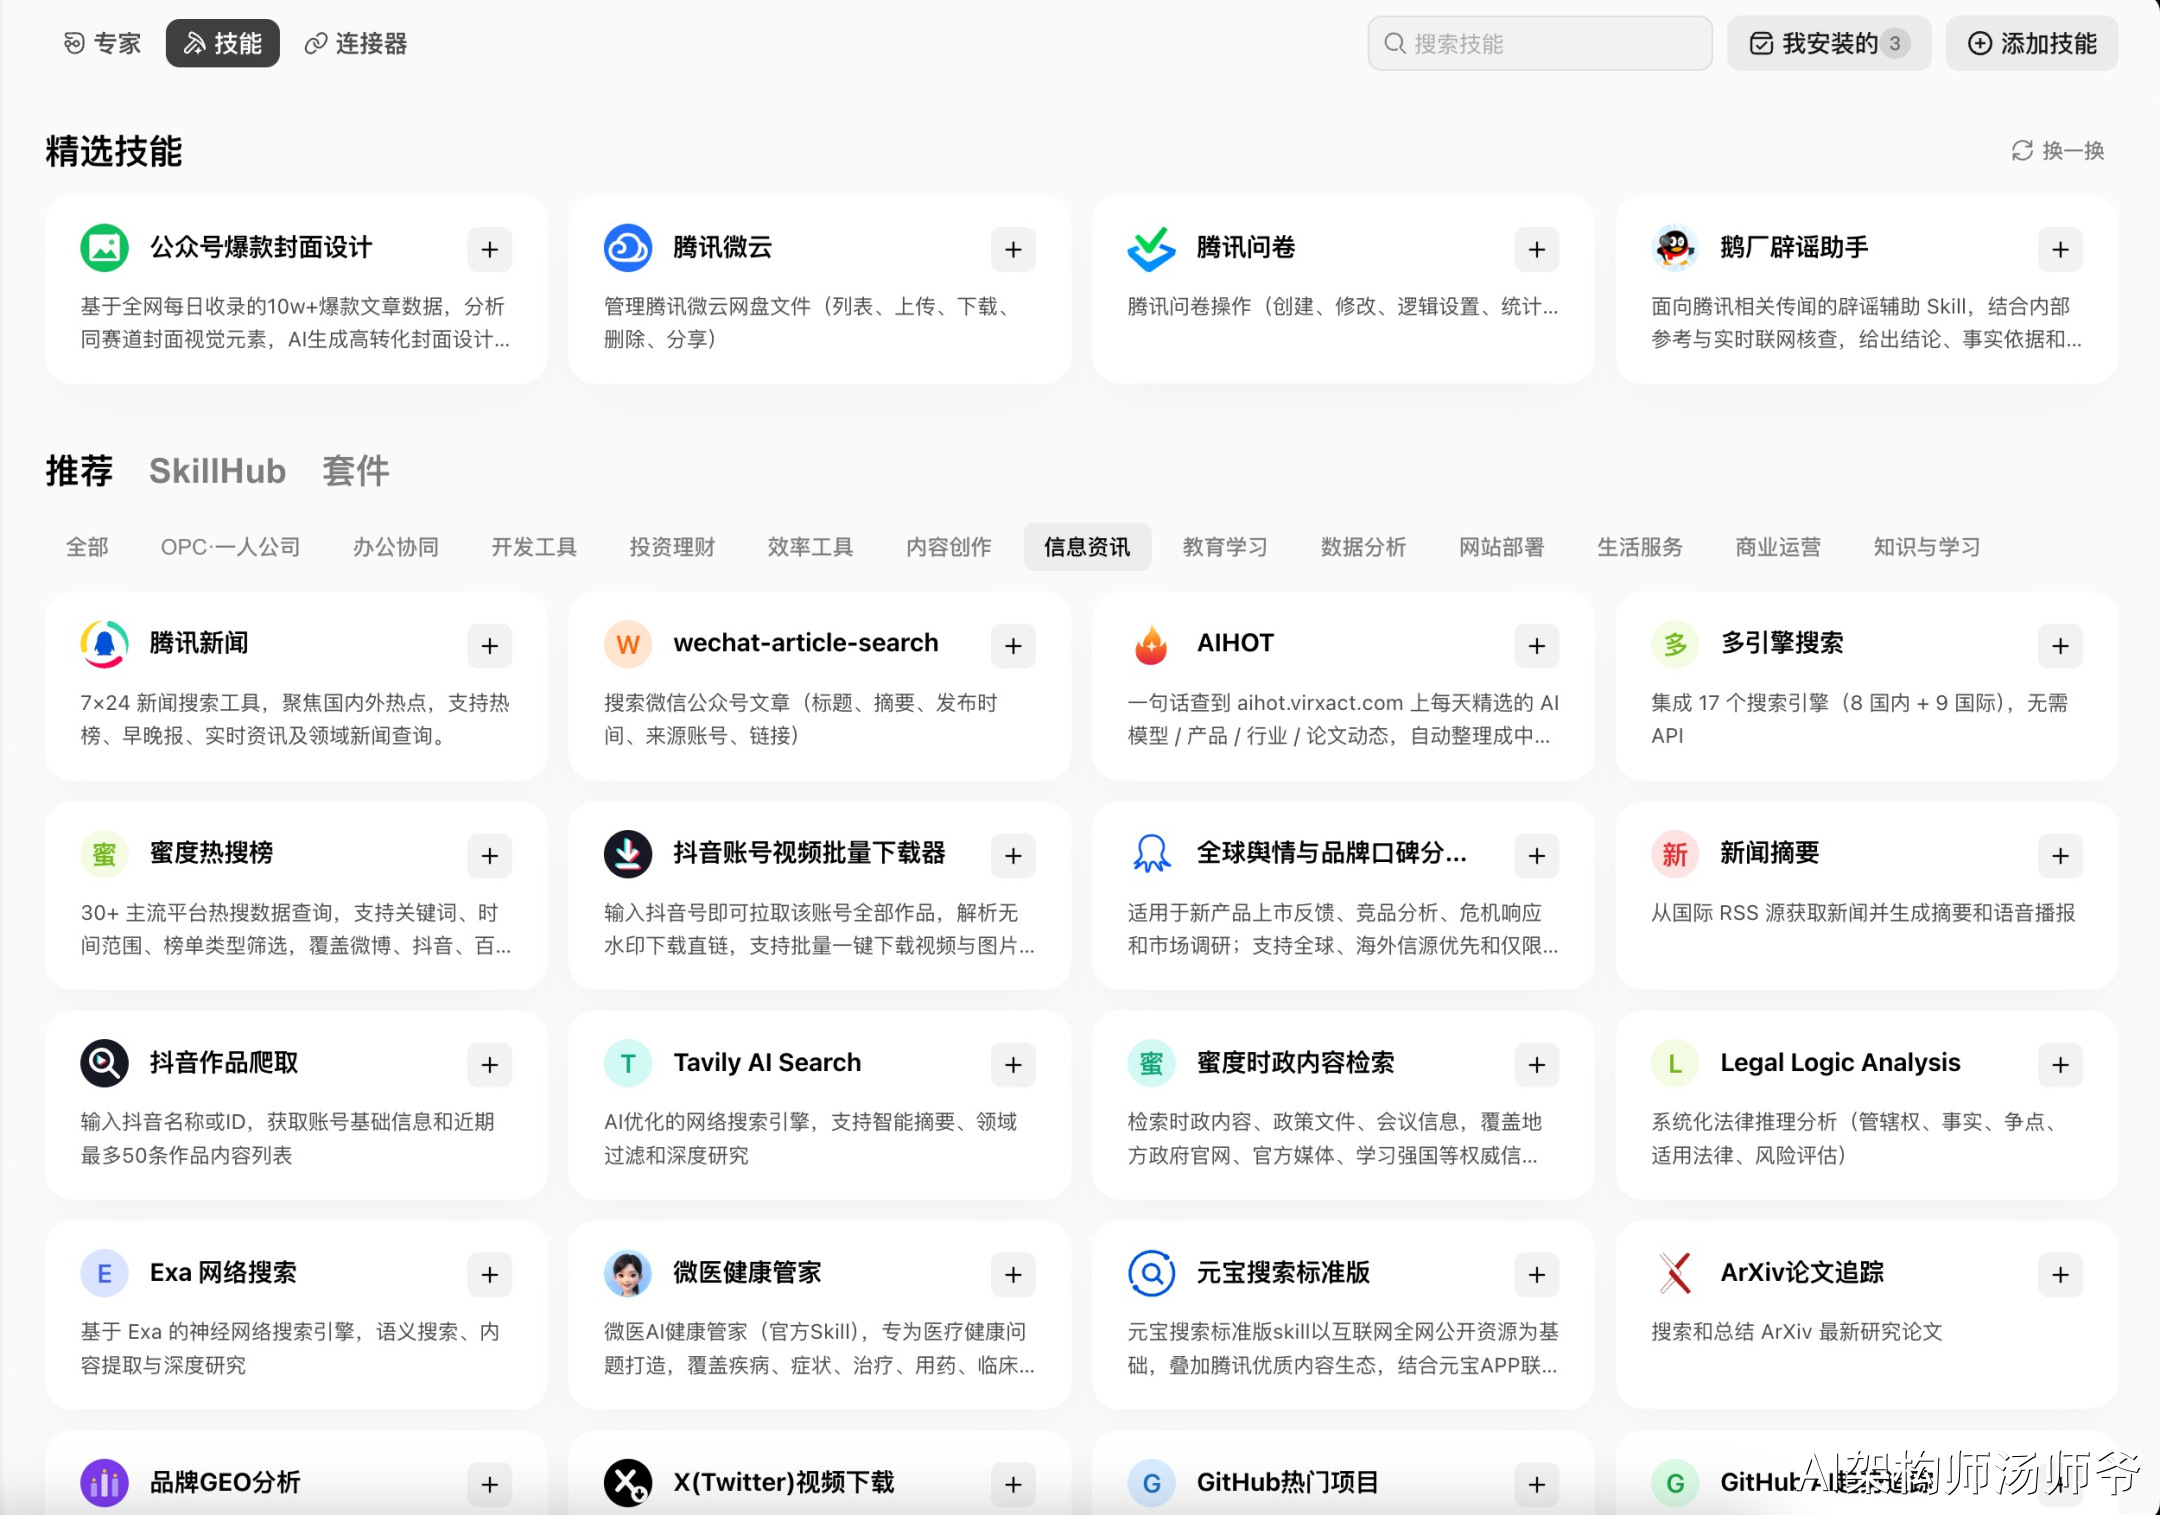Add the Legal Logic Analysis skill
Image resolution: width=2160 pixels, height=1515 pixels.
(x=2060, y=1065)
